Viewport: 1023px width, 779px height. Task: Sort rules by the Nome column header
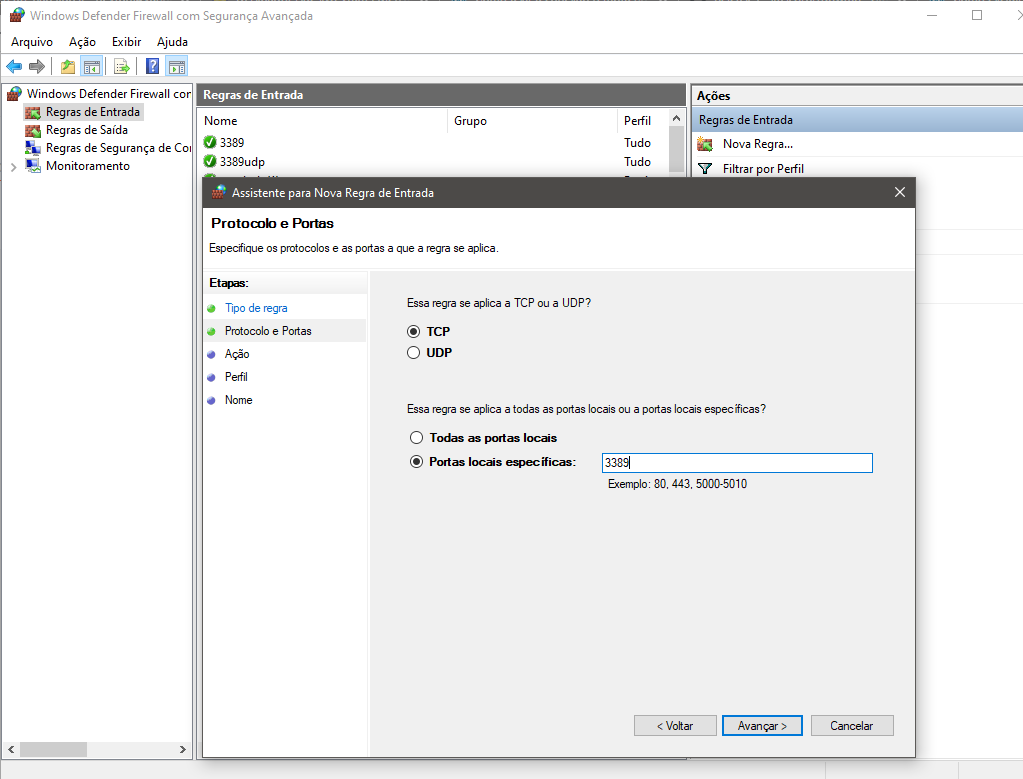(x=322, y=121)
